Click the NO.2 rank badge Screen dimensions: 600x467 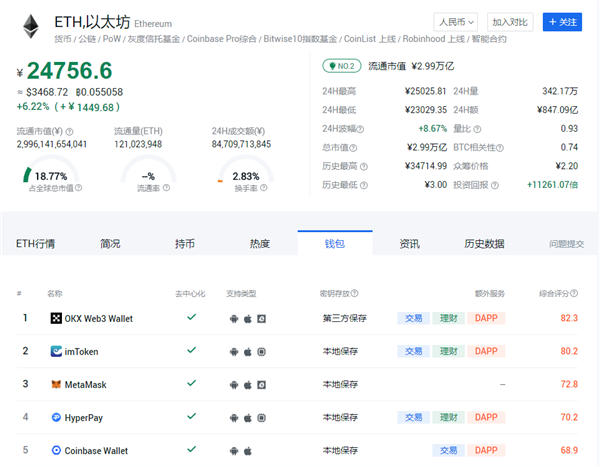[342, 66]
